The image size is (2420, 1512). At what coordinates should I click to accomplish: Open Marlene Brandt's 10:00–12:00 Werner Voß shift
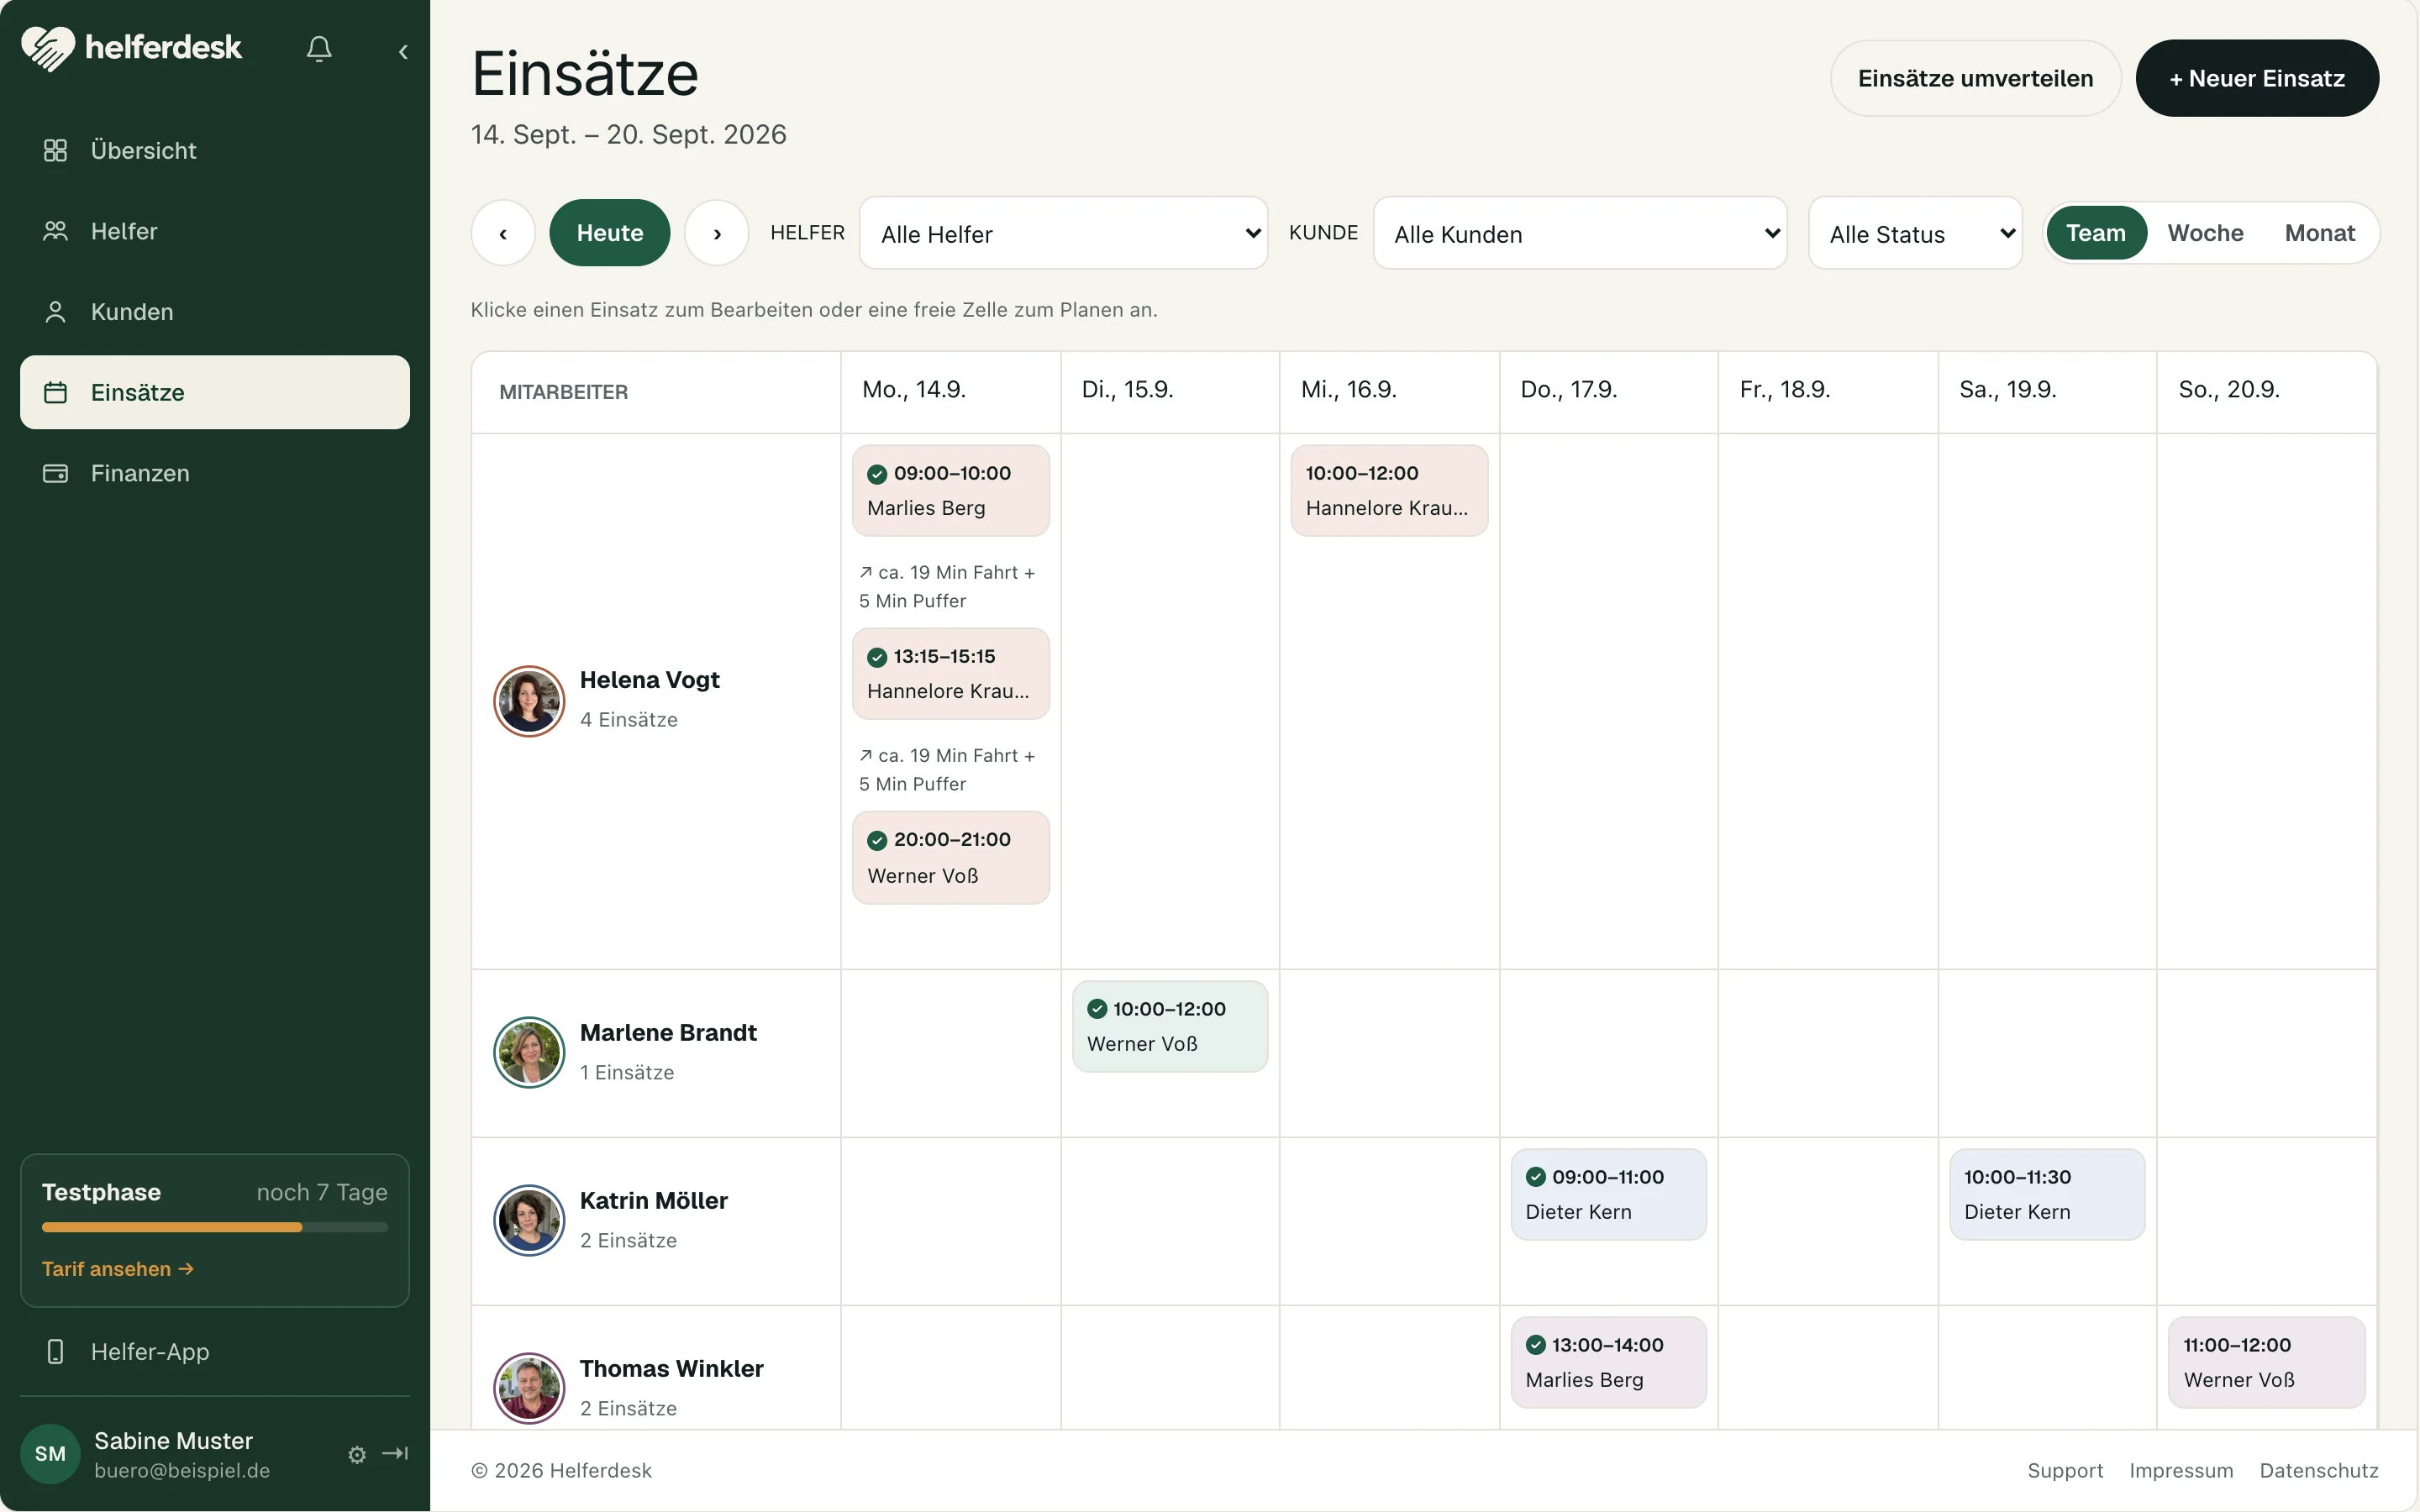pos(1170,1026)
